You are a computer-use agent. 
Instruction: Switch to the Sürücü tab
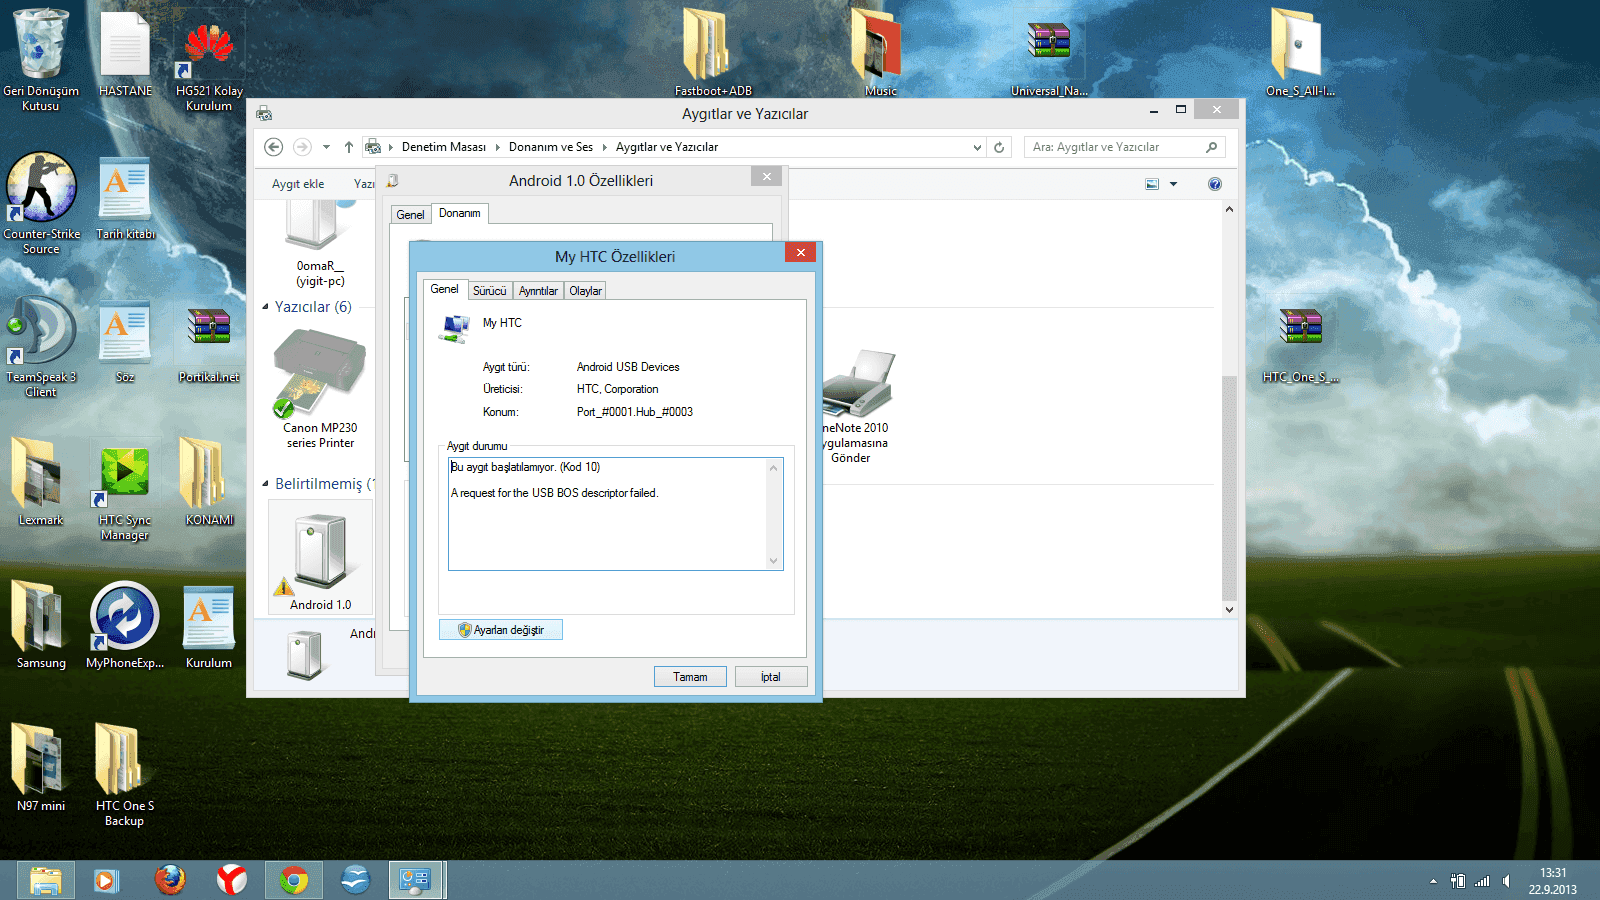pos(490,291)
